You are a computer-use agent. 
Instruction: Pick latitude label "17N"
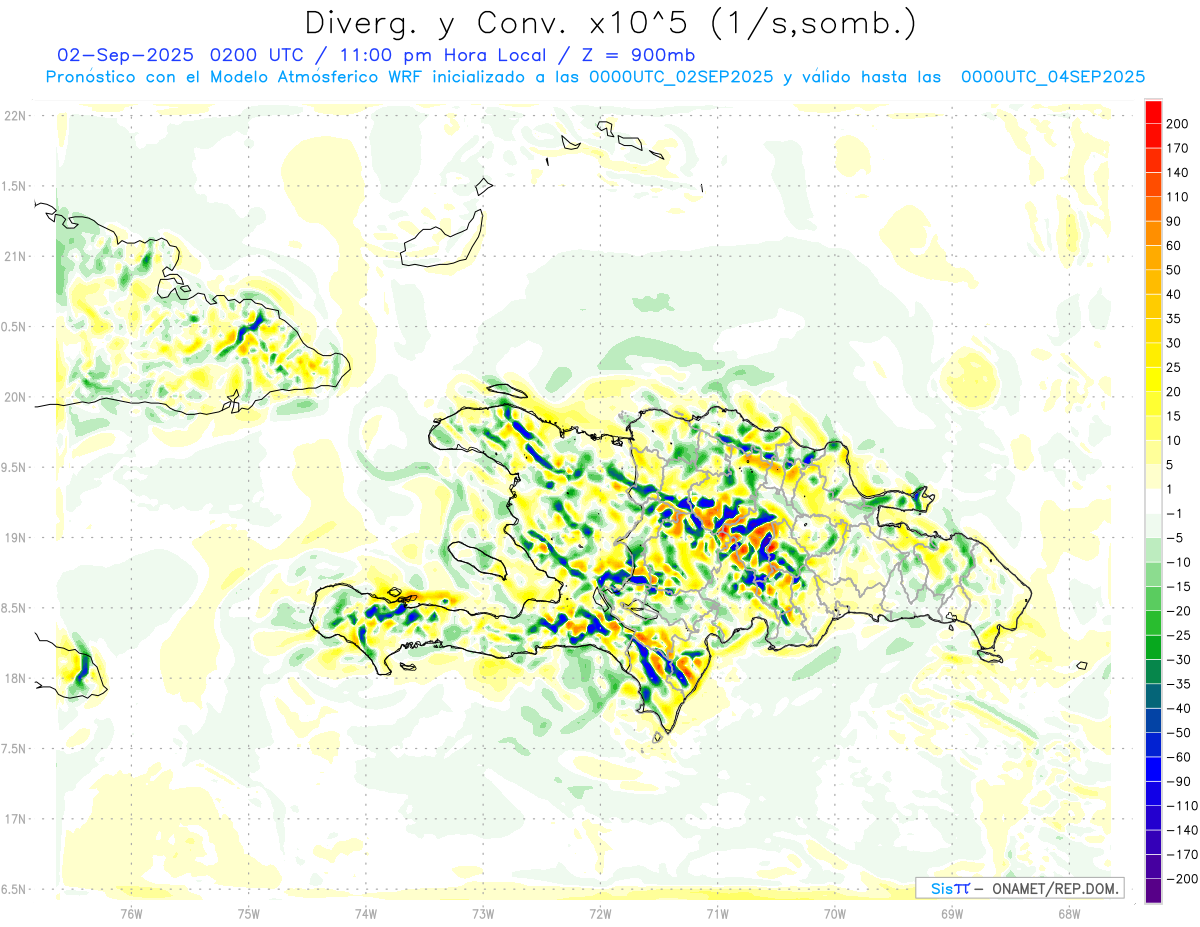tap(15, 819)
